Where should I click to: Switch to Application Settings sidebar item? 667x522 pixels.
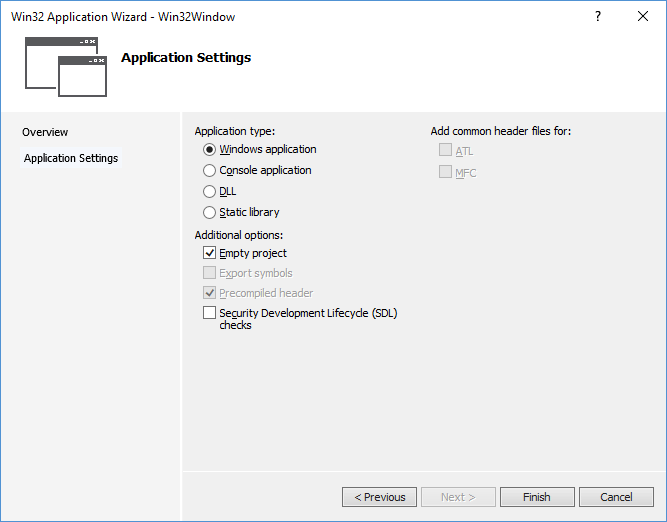pos(71,158)
